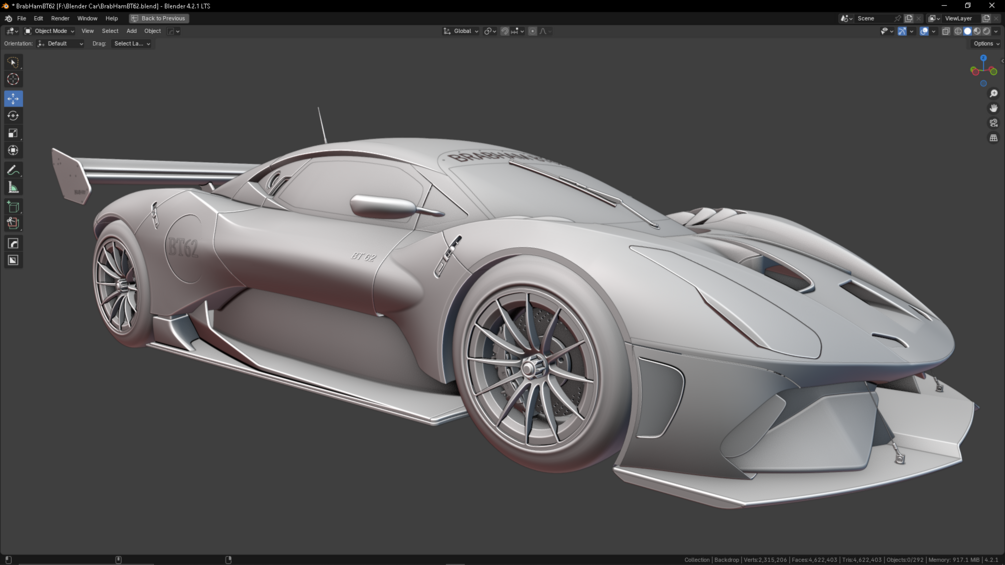Viewport: 1005px width, 565px height.
Task: Open the editor type dropdown
Action: 12,31
